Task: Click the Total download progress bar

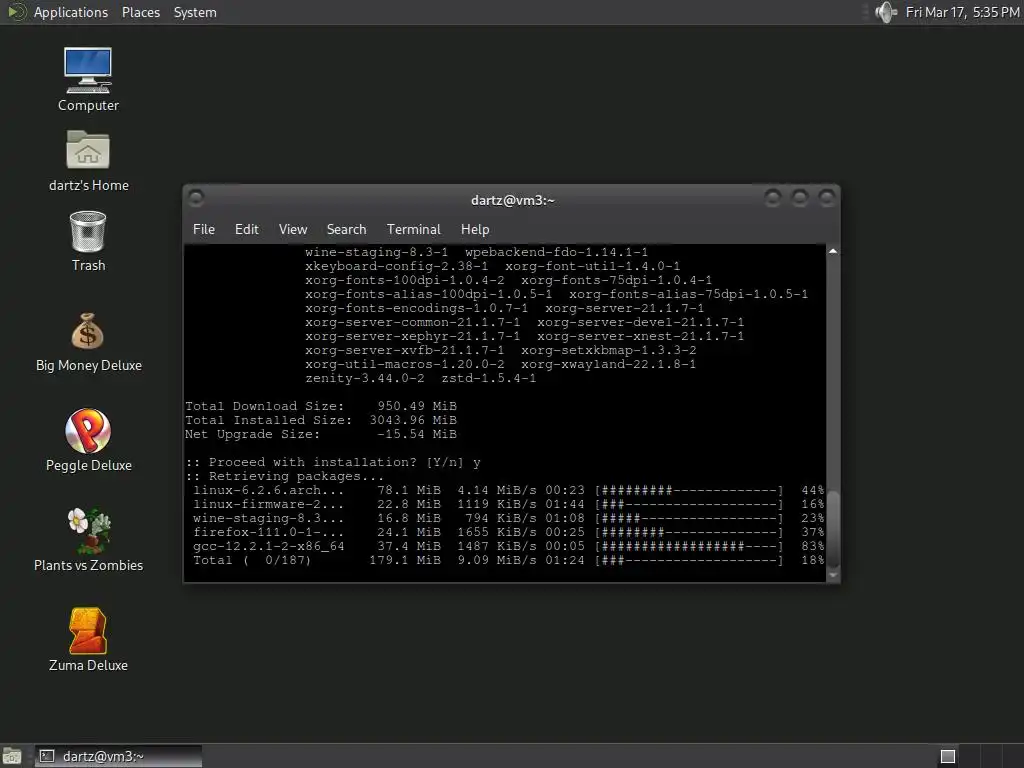Action: pos(688,560)
